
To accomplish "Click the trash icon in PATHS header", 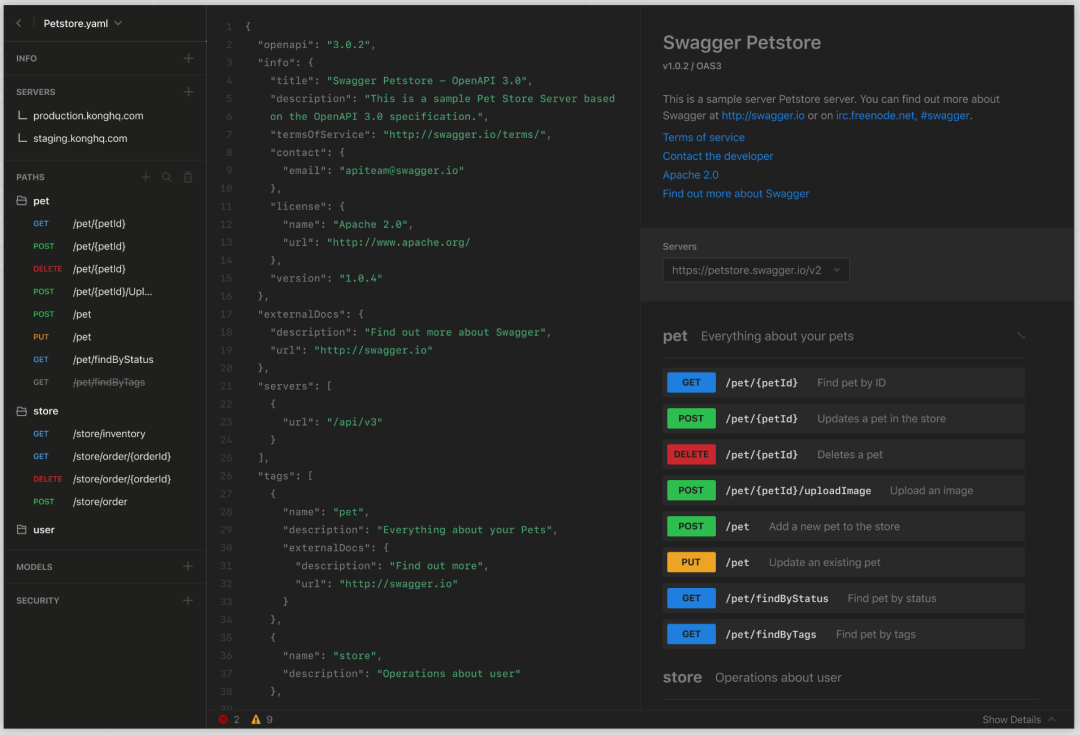I will [188, 177].
